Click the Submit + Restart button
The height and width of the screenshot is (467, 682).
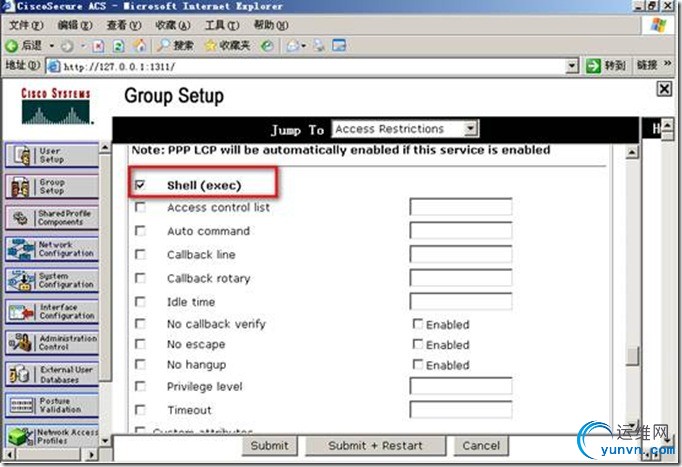(x=375, y=446)
